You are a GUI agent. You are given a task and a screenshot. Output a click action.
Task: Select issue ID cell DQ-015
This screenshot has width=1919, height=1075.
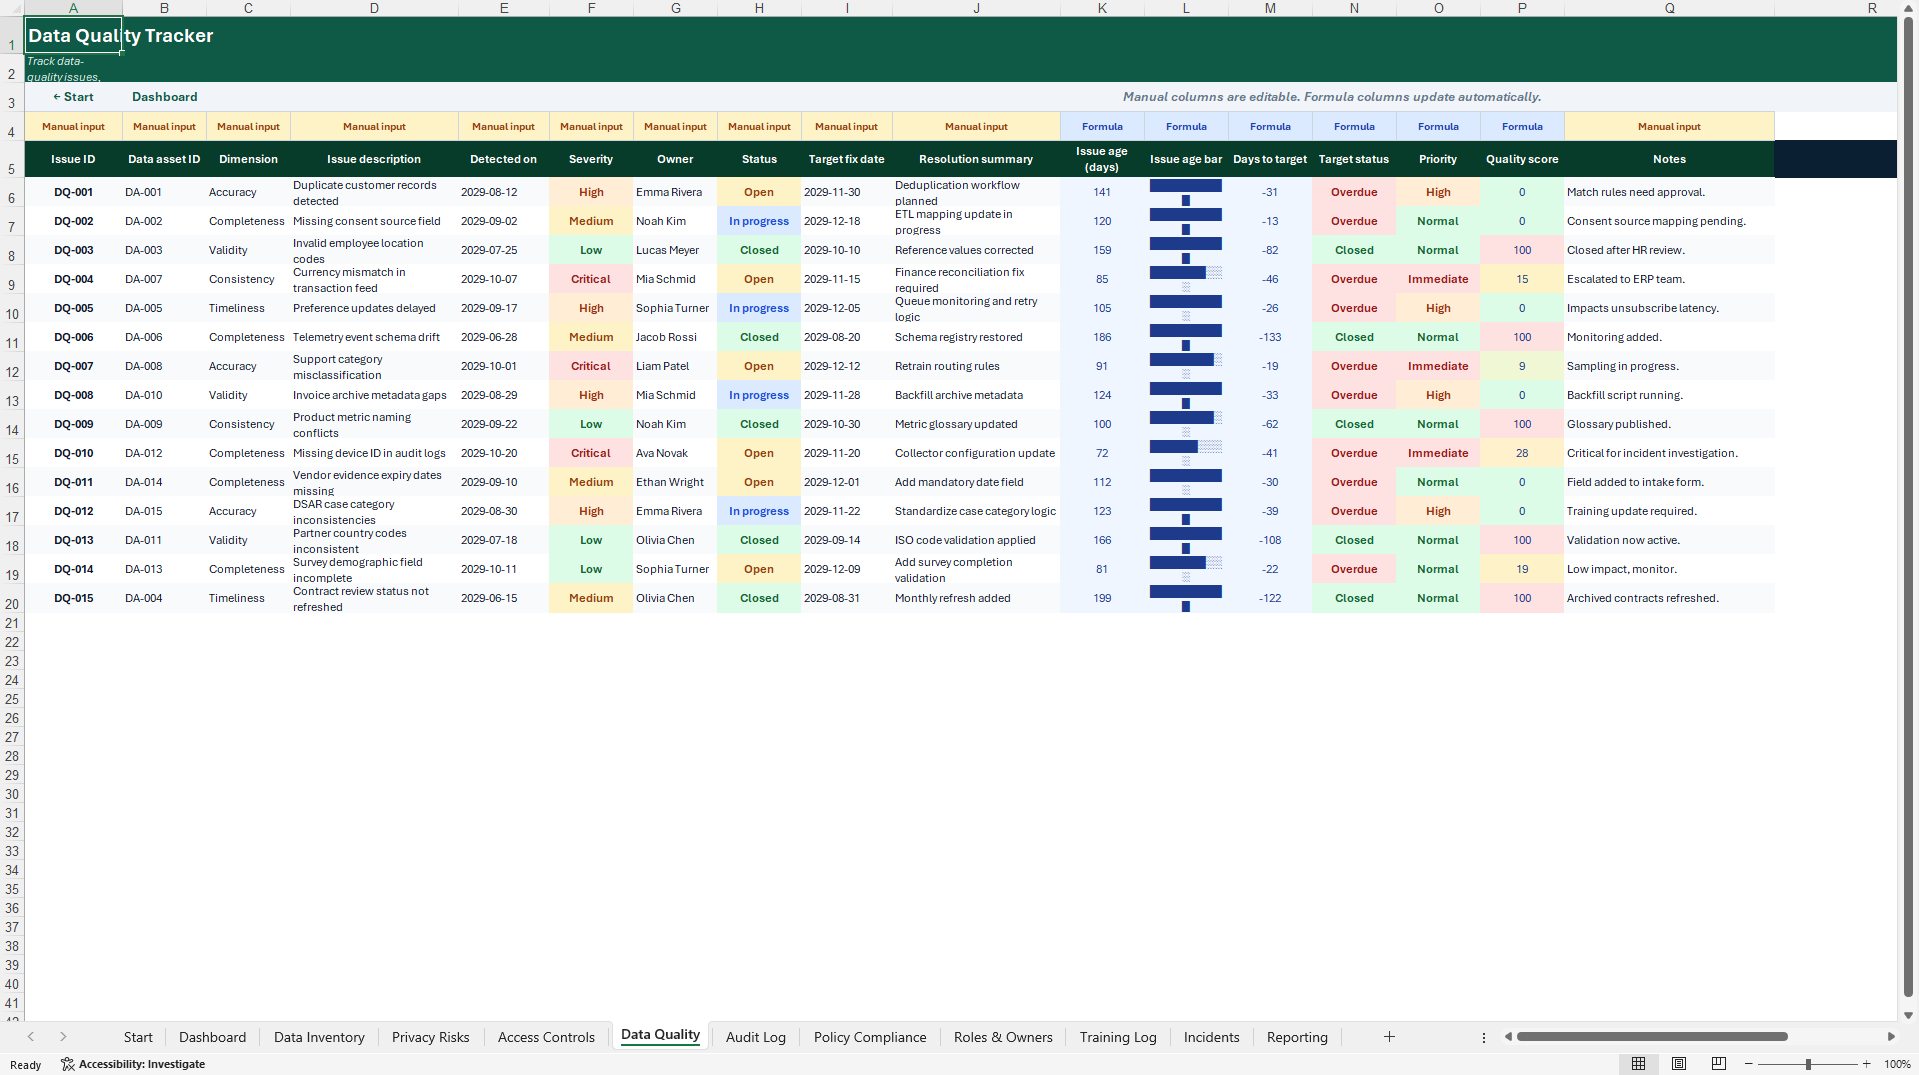click(x=73, y=598)
